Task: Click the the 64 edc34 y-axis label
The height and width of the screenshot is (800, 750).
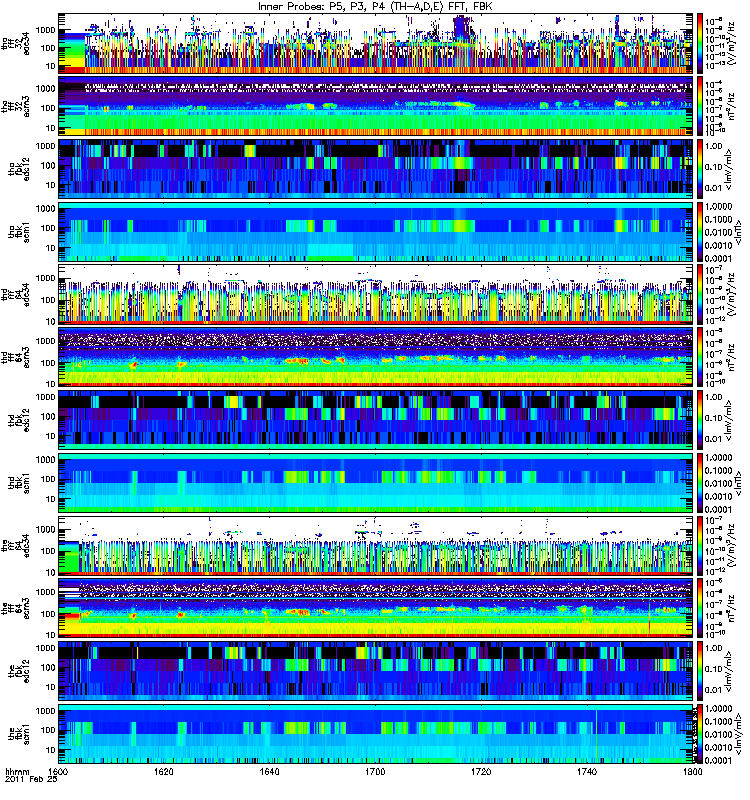Action: pos(17,545)
